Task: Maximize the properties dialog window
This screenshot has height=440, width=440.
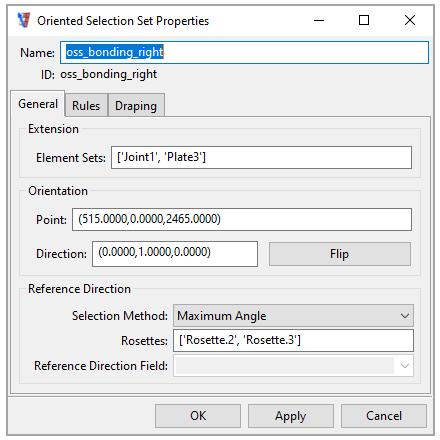Action: coord(364,21)
